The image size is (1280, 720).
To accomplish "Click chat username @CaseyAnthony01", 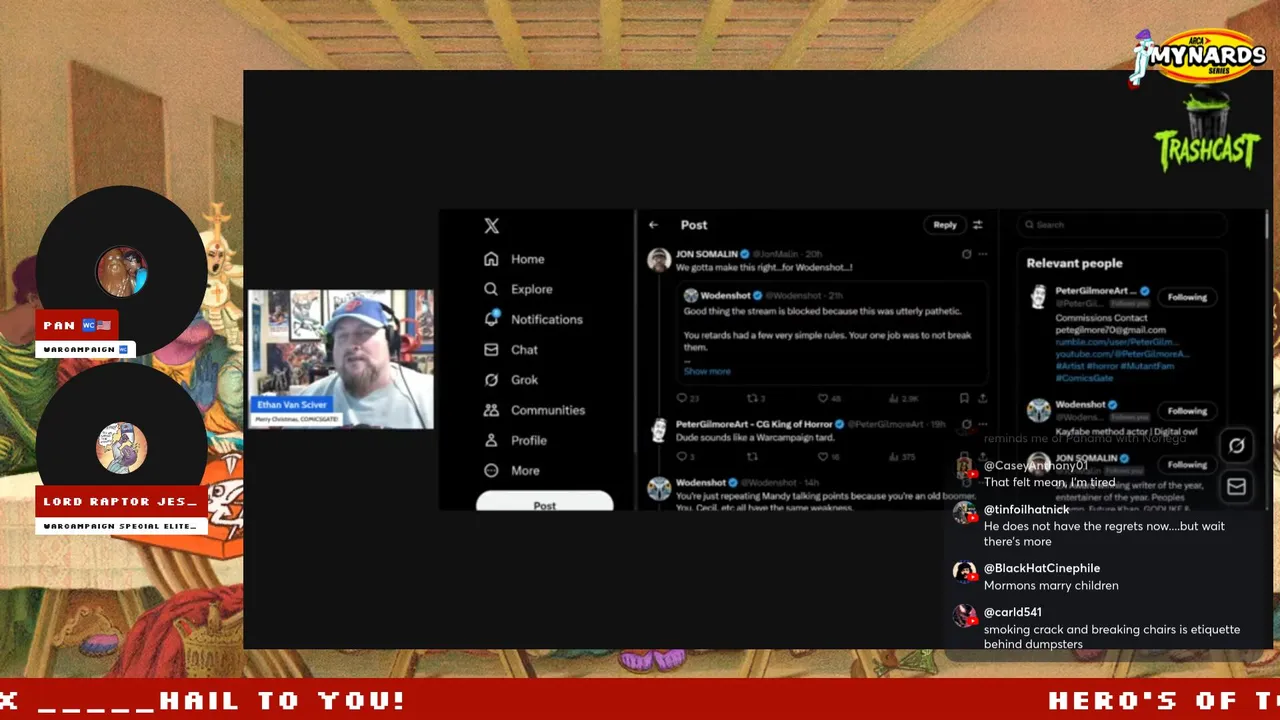I will click(x=1036, y=466).
